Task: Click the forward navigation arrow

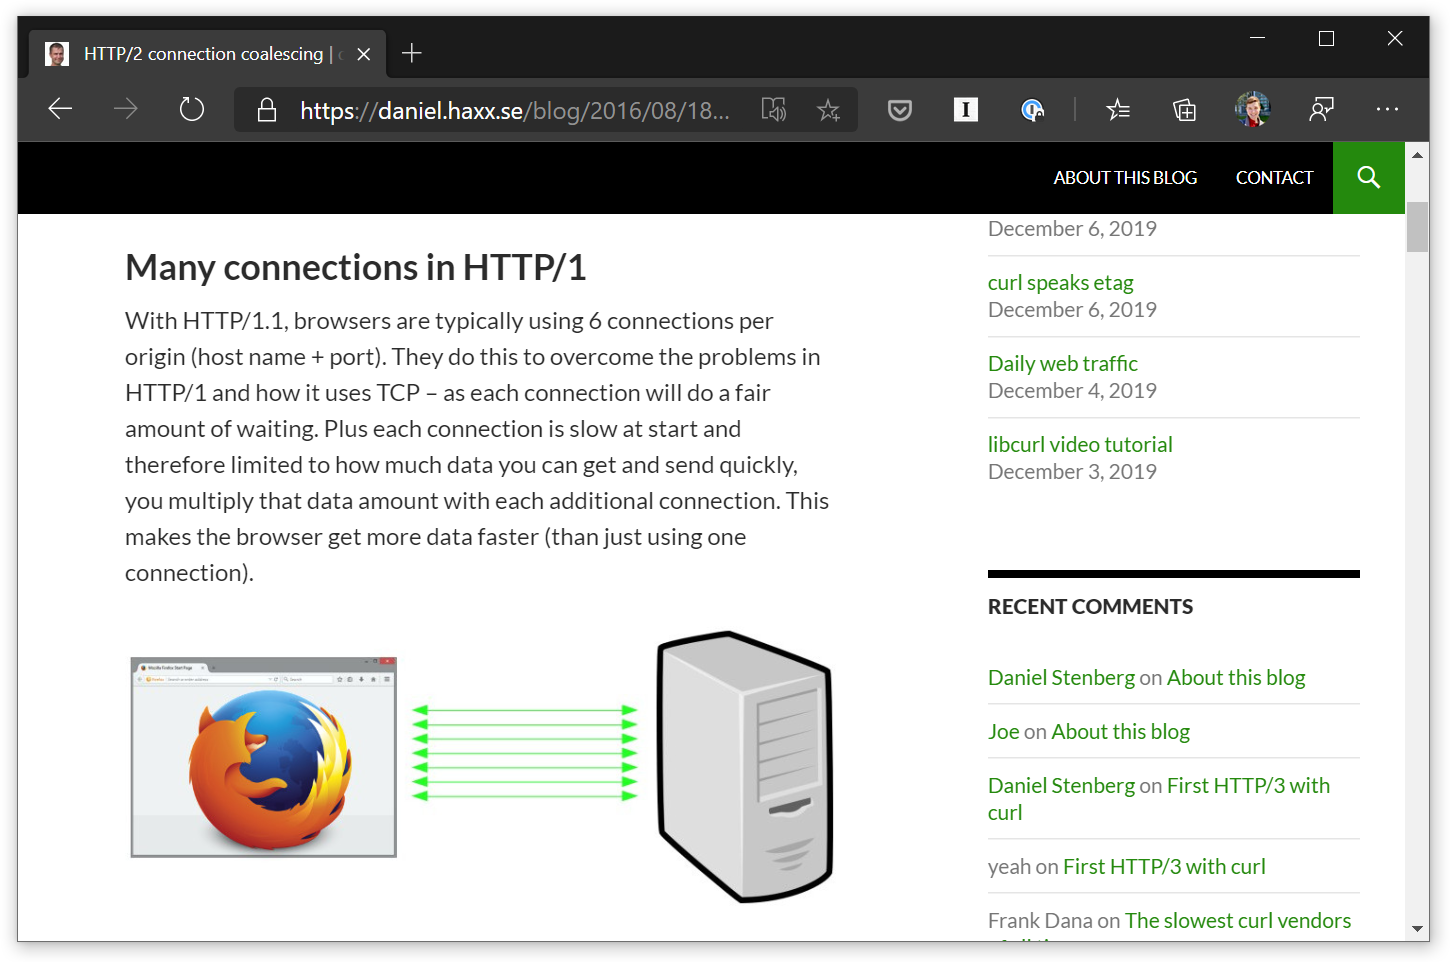Action: 126,109
